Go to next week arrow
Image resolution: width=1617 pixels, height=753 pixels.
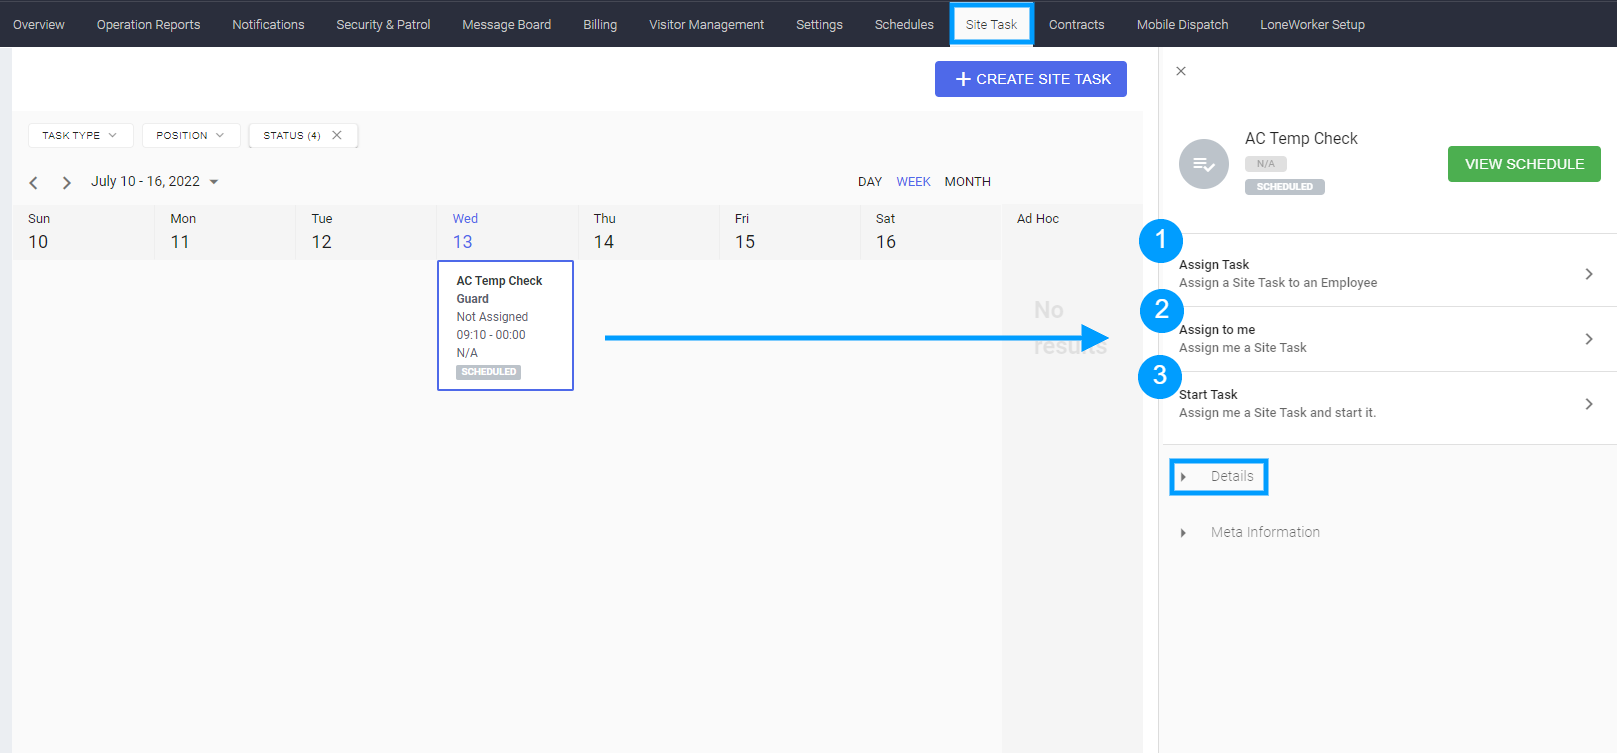click(66, 182)
